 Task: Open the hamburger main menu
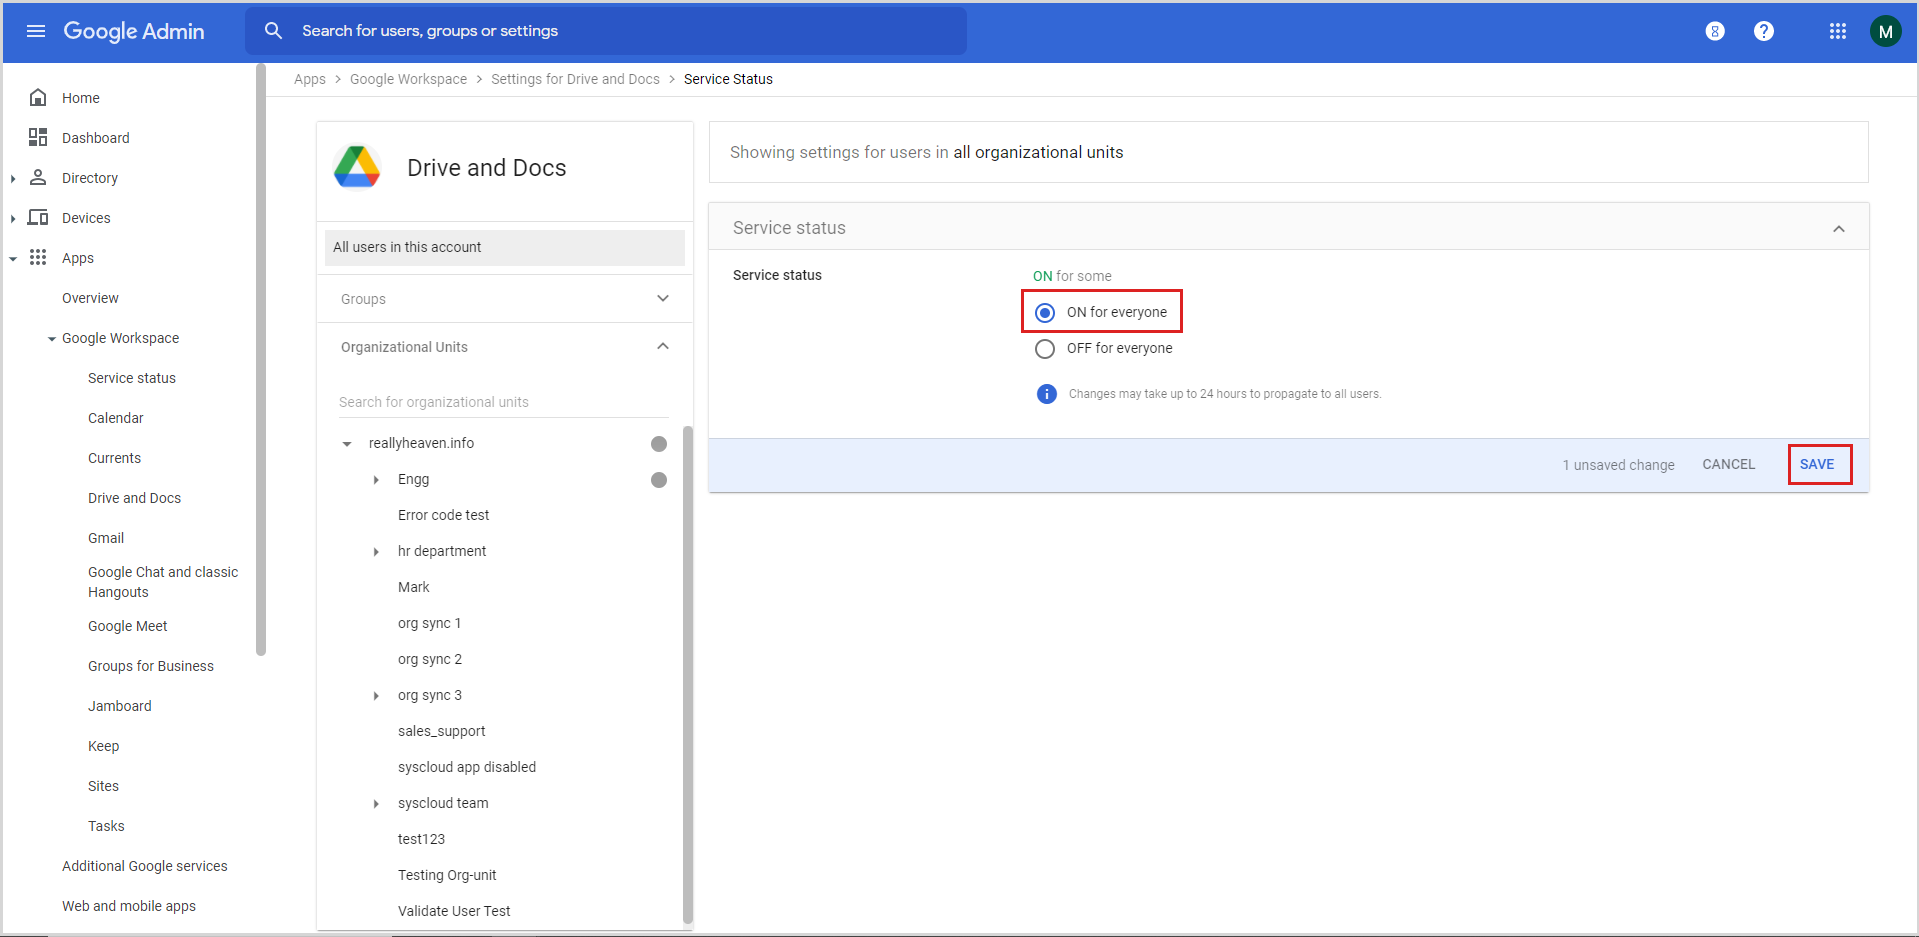point(36,31)
